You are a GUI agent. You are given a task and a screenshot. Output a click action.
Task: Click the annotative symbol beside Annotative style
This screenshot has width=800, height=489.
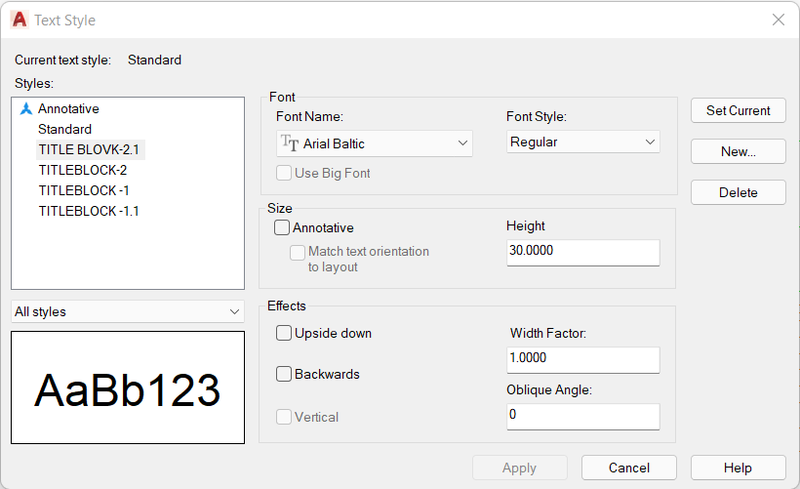26,109
